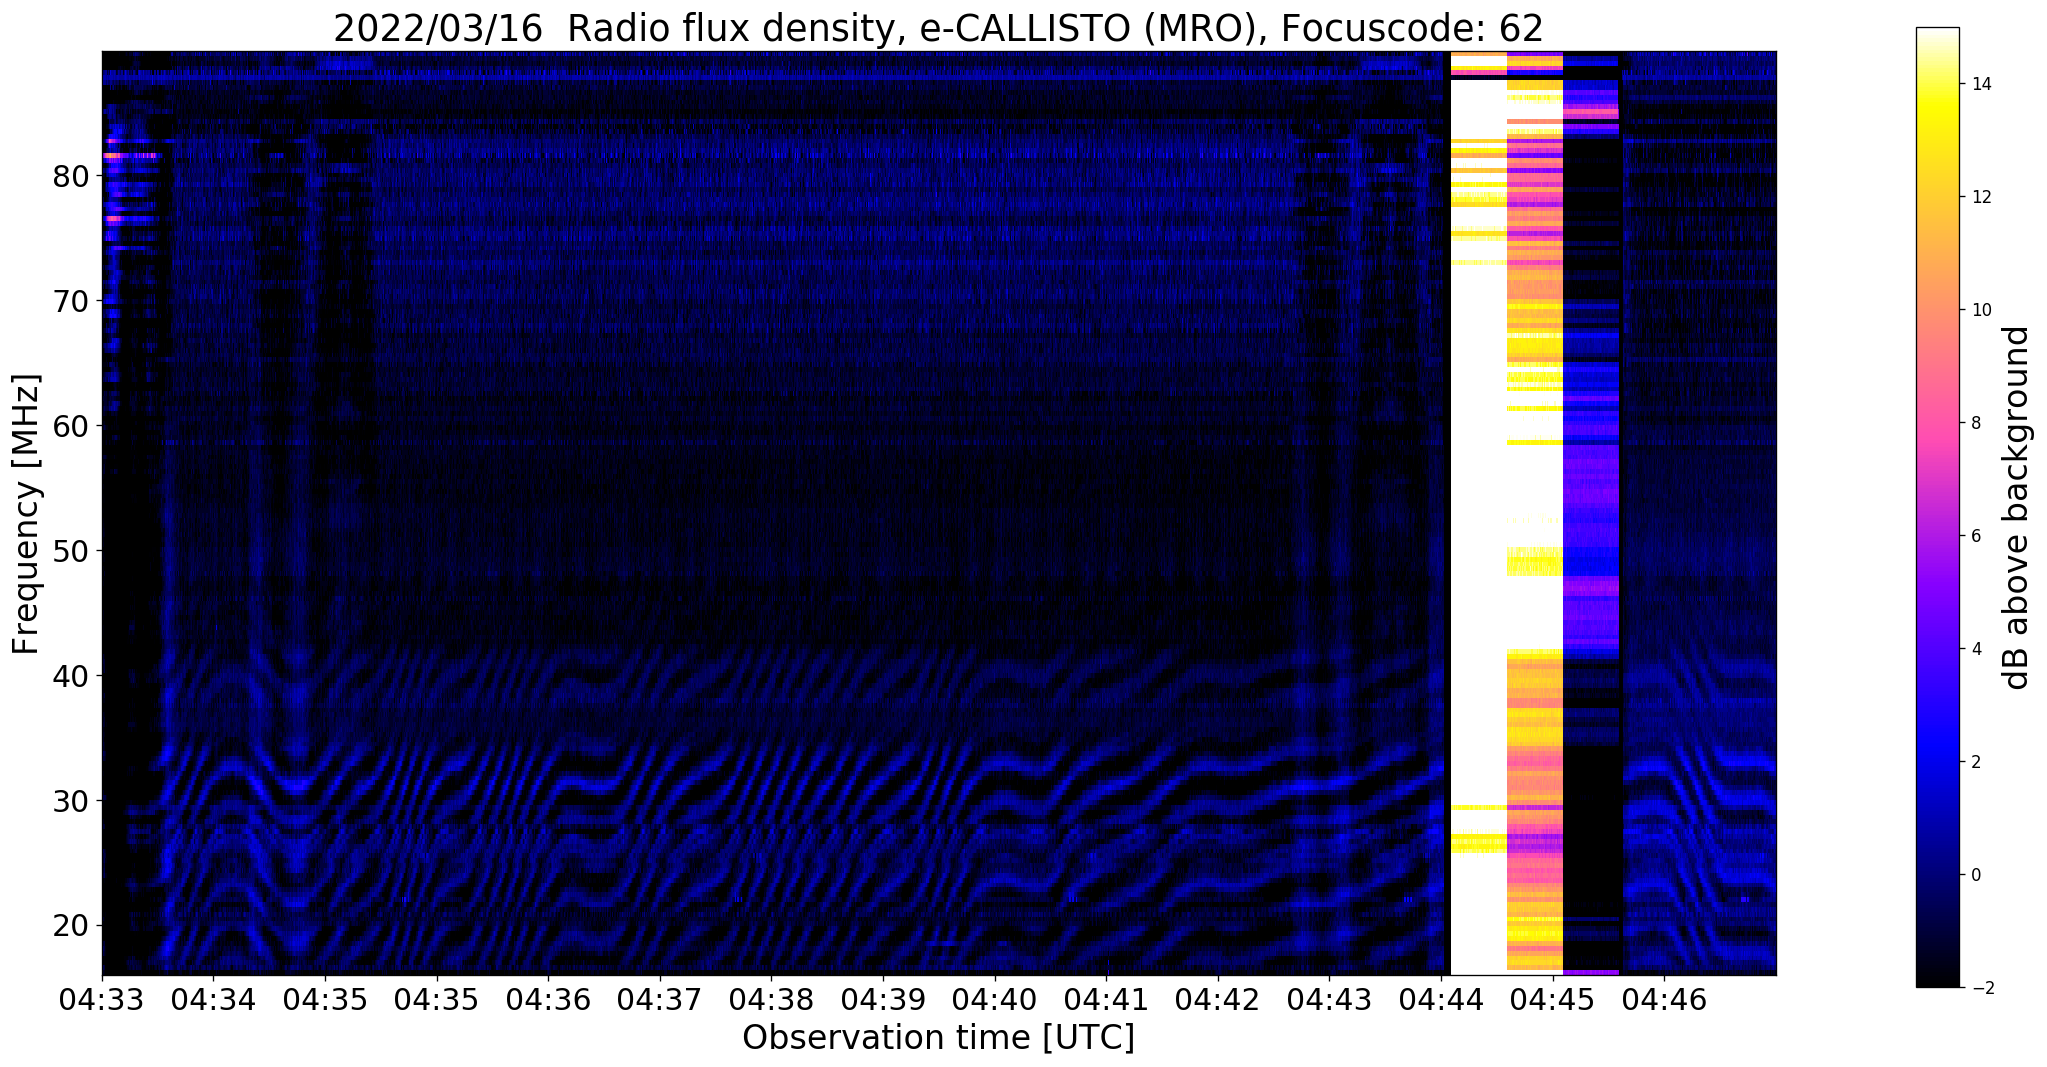Click the 70 MHz tick label
Viewport: 2047px width, 1067px height.
click(72, 302)
